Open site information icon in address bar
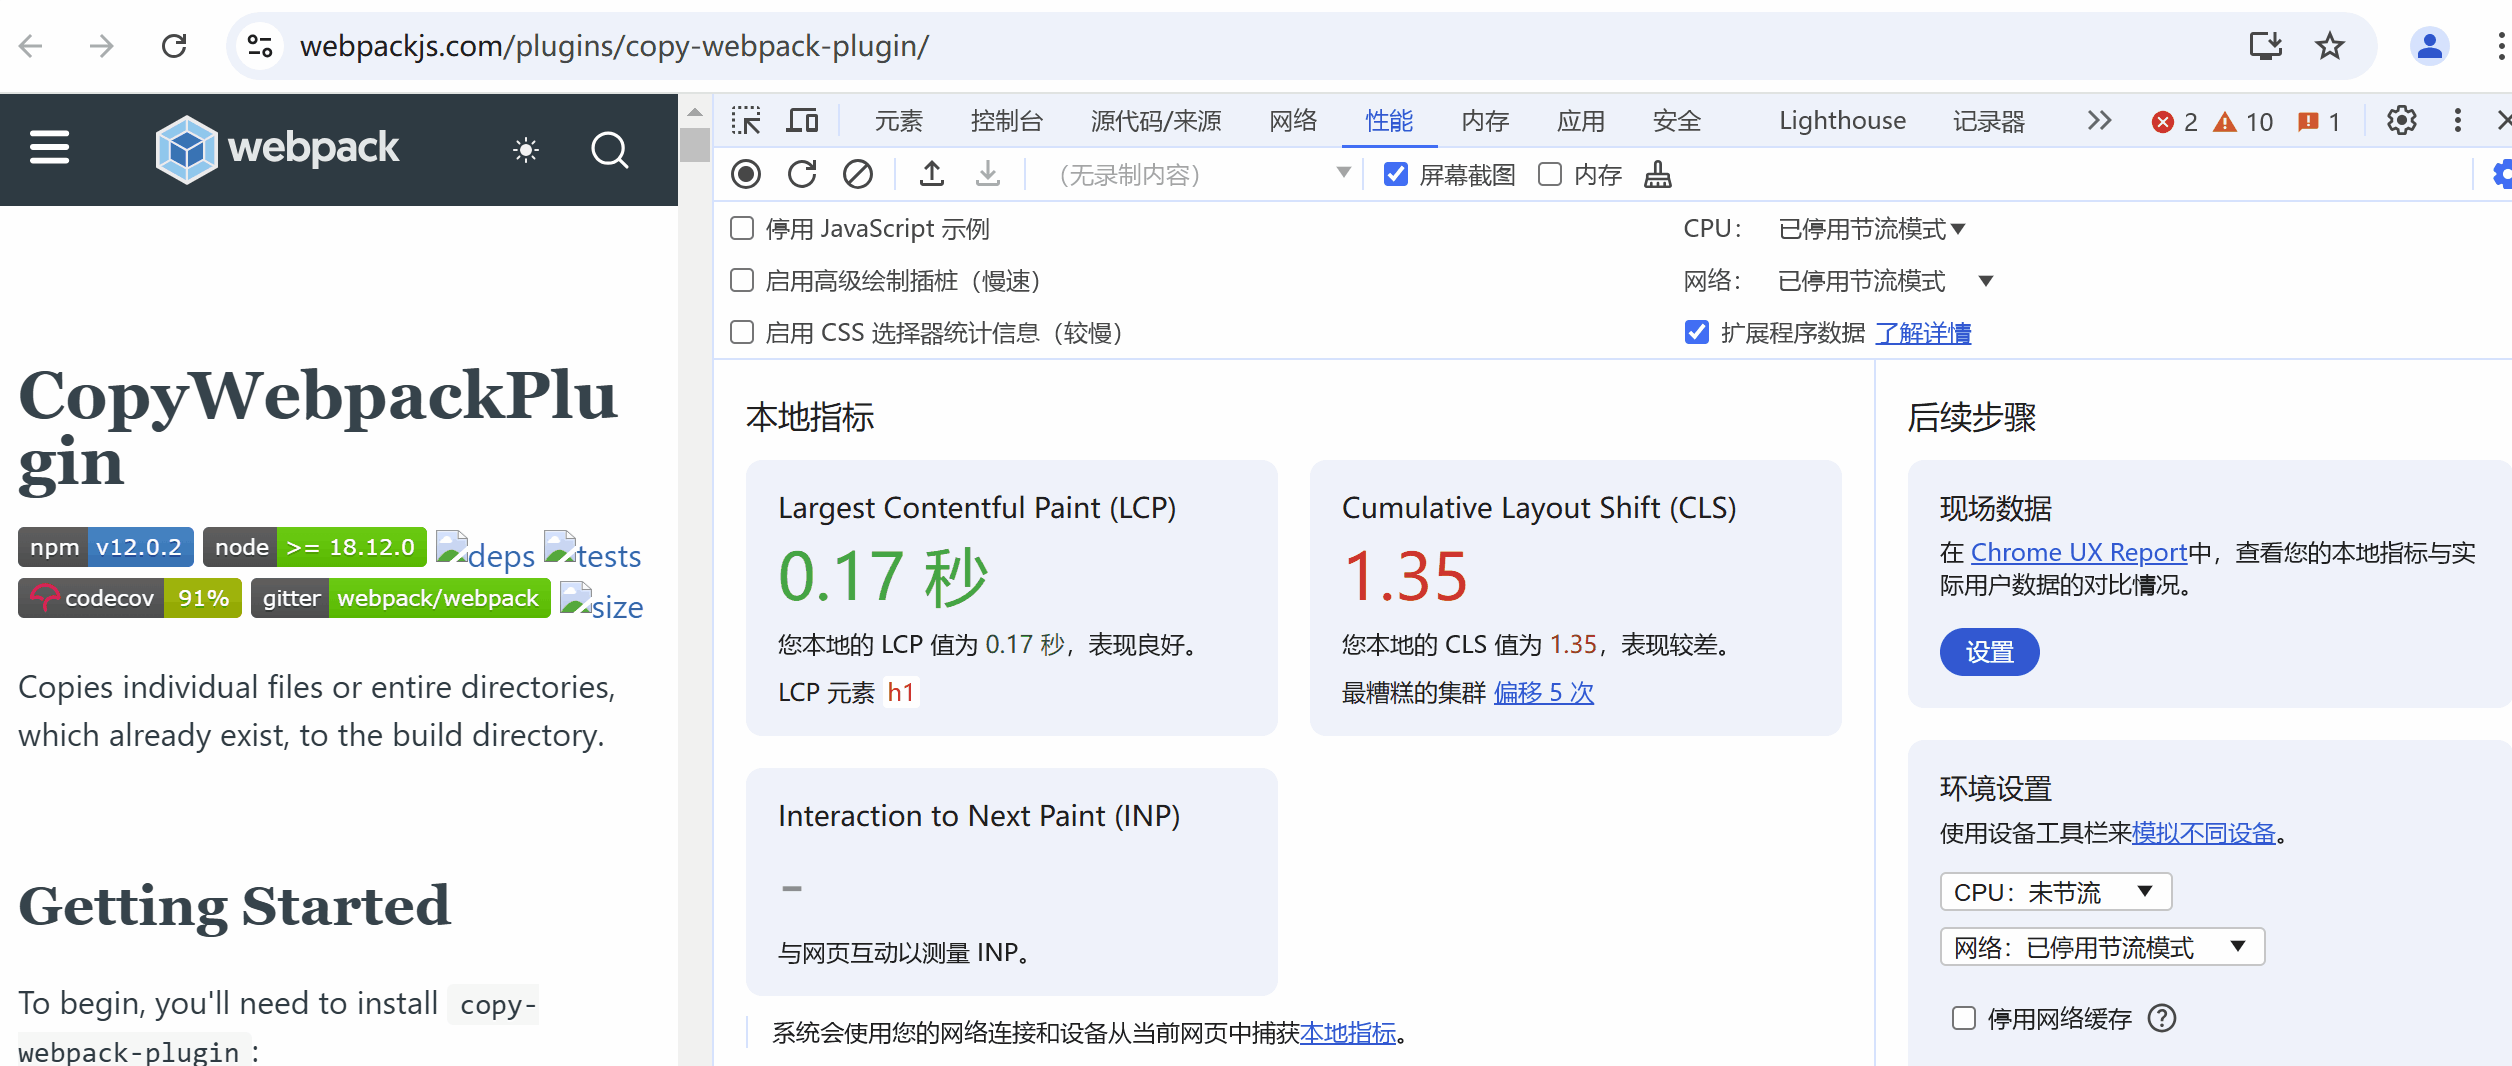 [260, 46]
